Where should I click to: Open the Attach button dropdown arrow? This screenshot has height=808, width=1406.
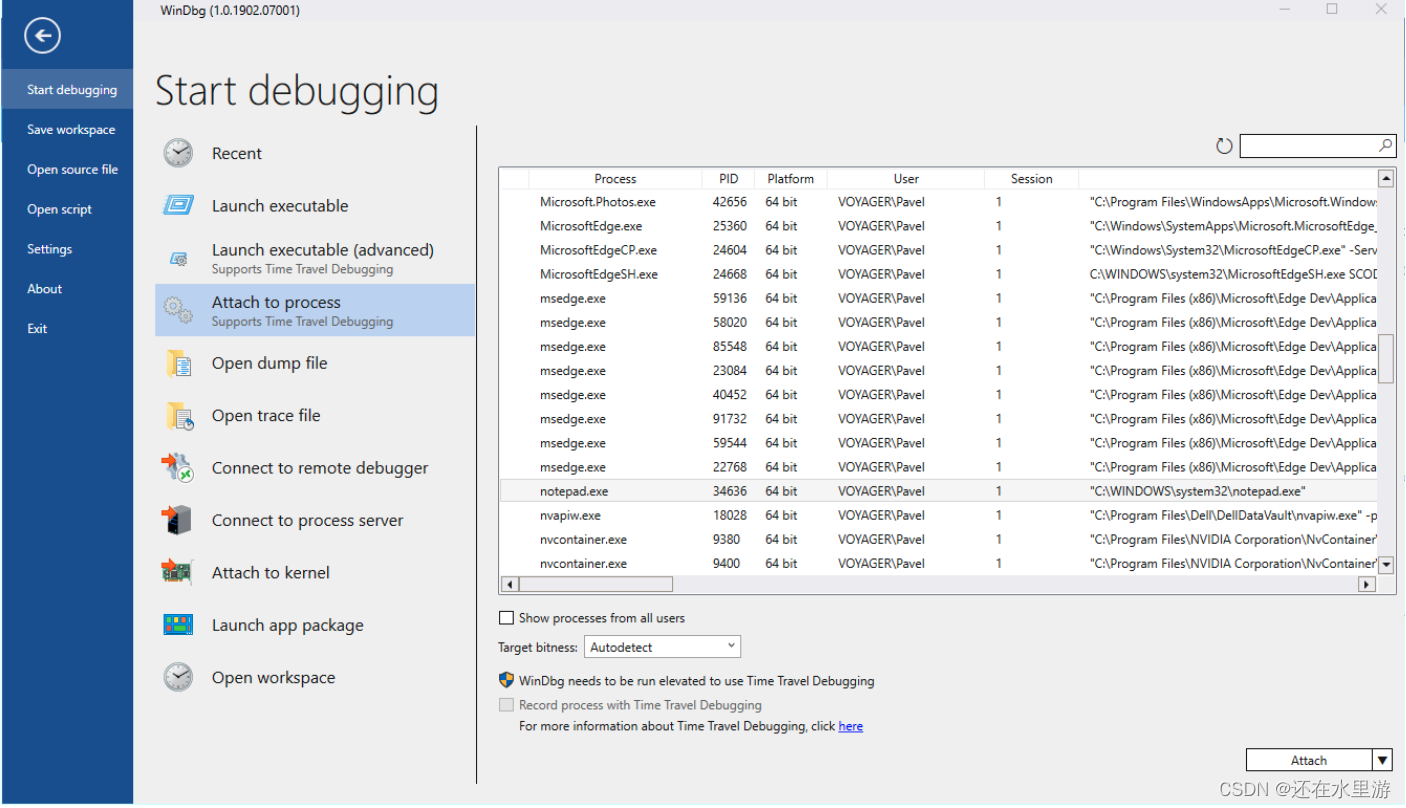pyautogui.click(x=1383, y=760)
